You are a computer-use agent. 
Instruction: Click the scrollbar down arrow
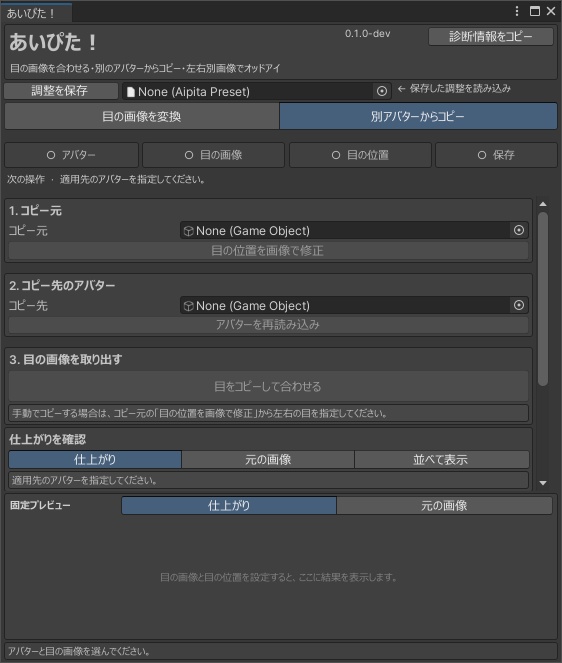click(x=543, y=483)
